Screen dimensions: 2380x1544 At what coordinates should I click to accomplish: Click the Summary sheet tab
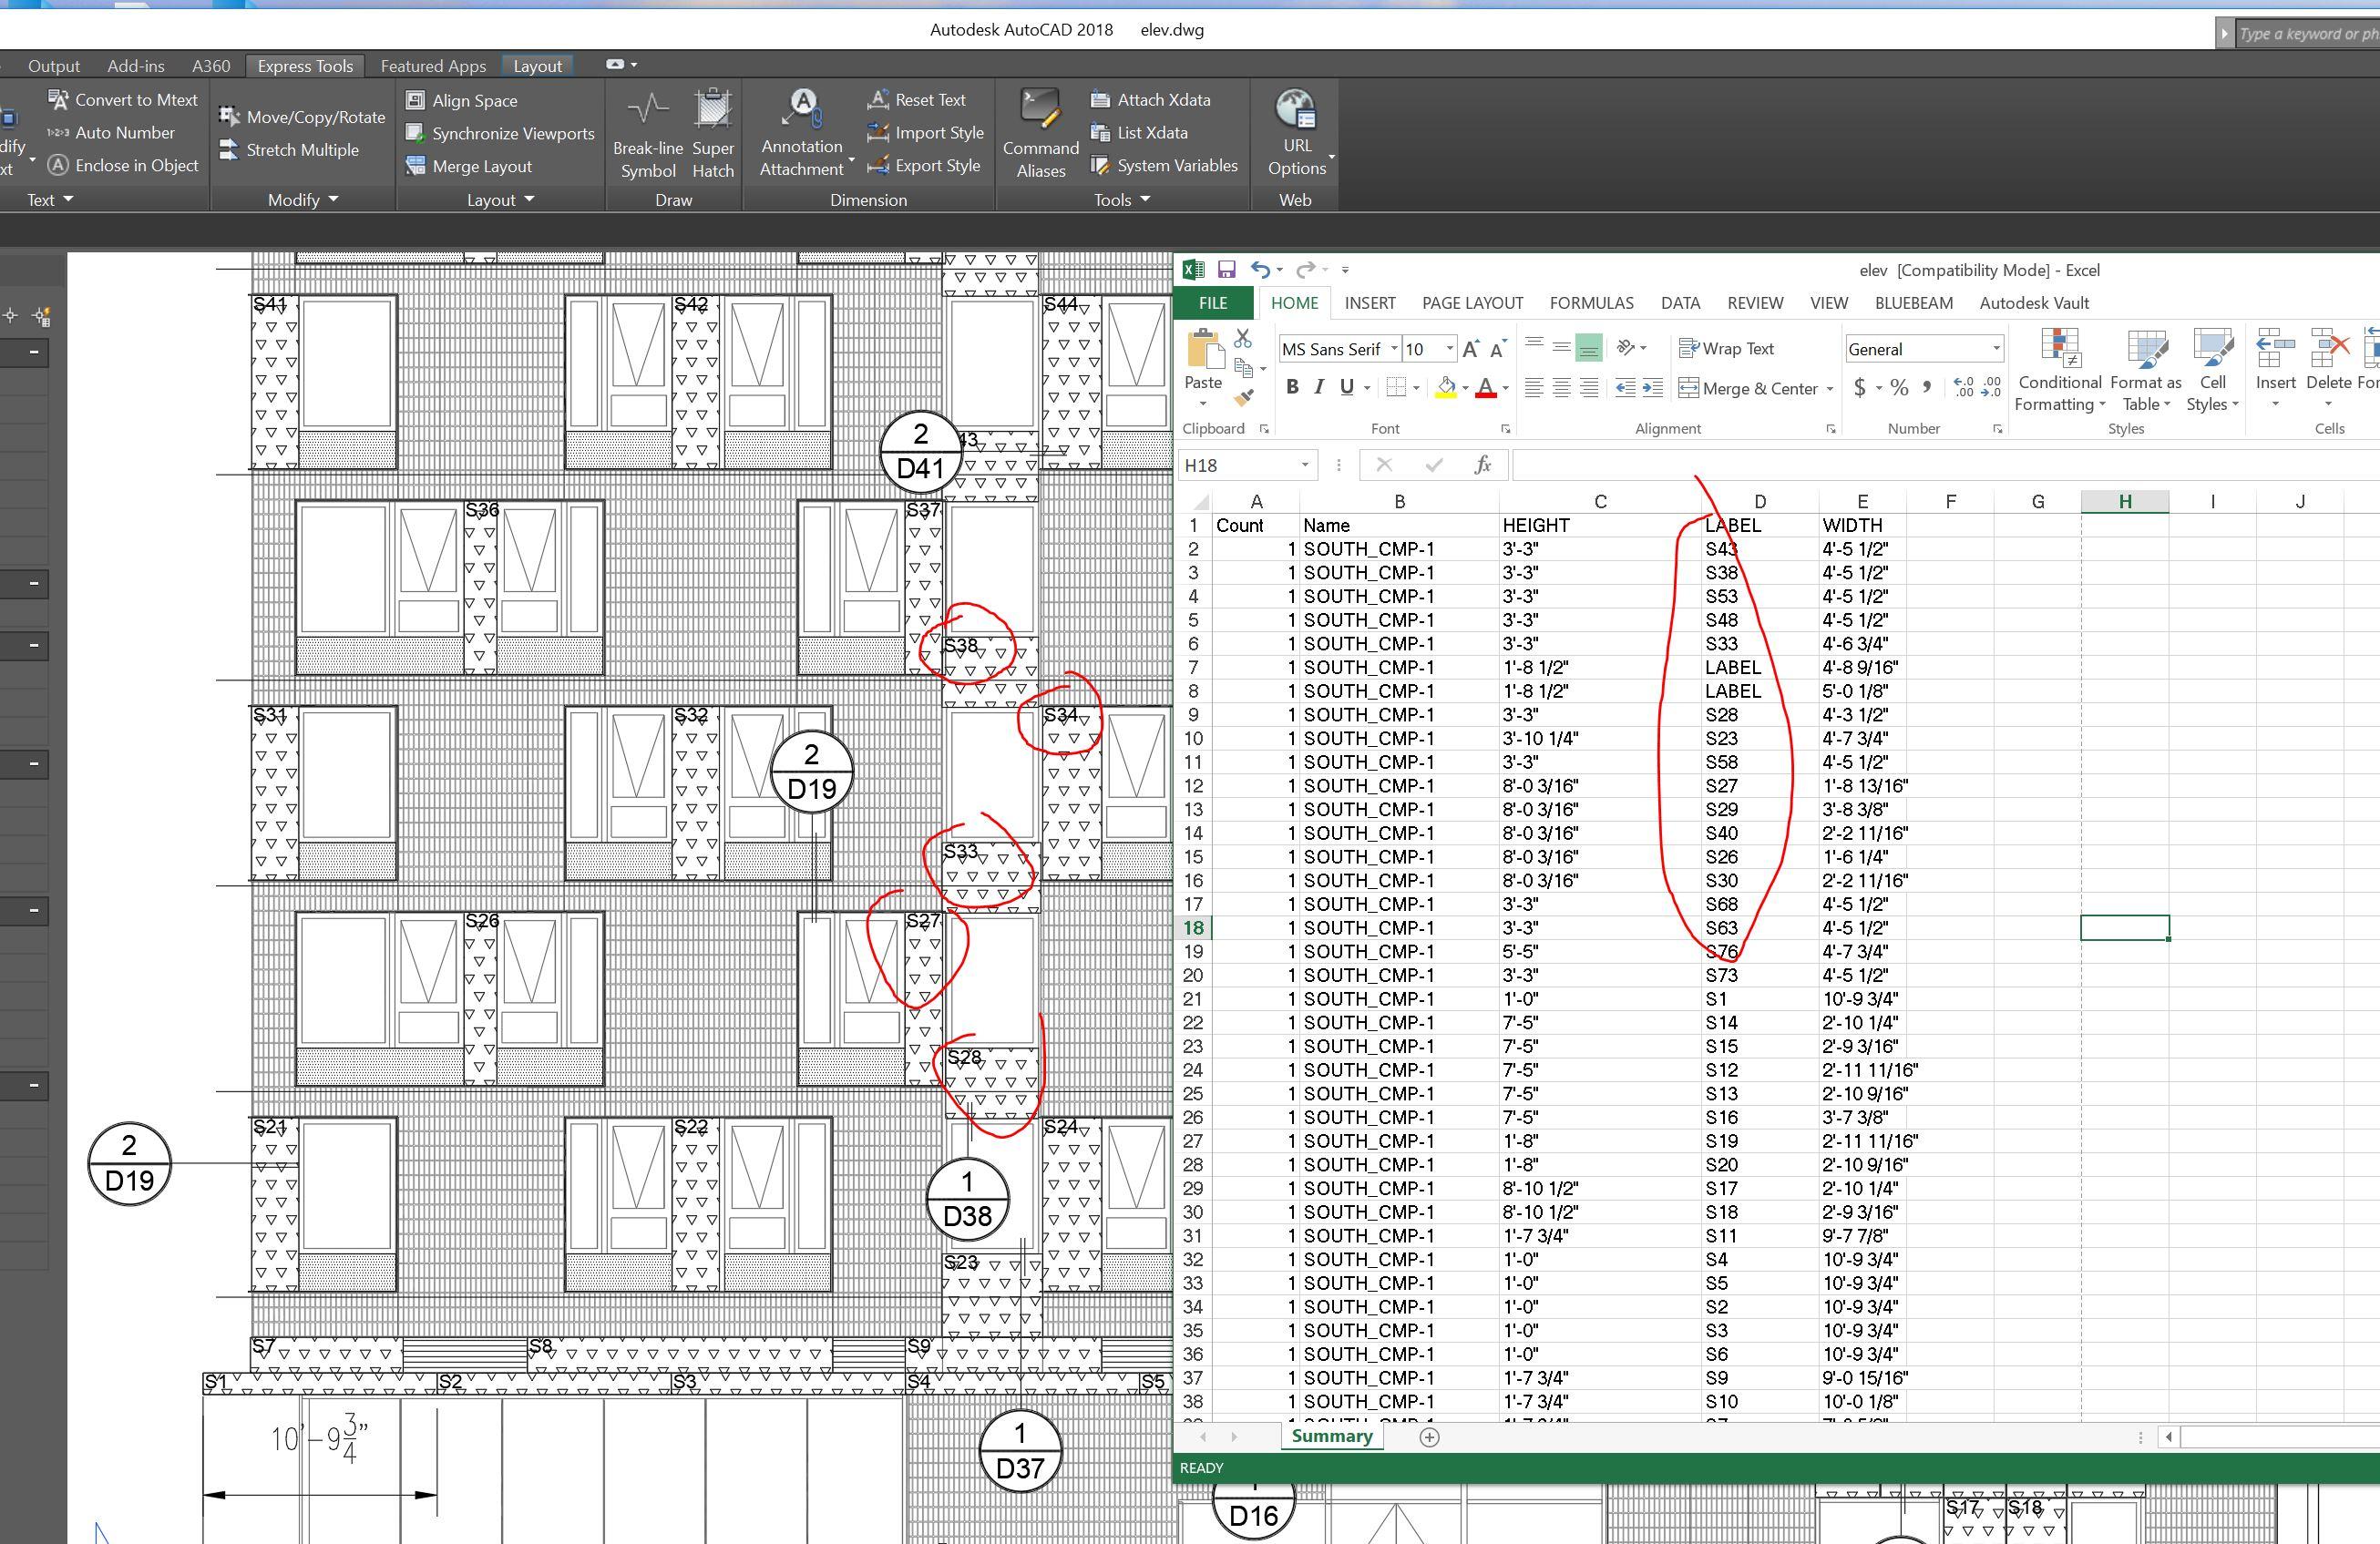[1331, 1436]
